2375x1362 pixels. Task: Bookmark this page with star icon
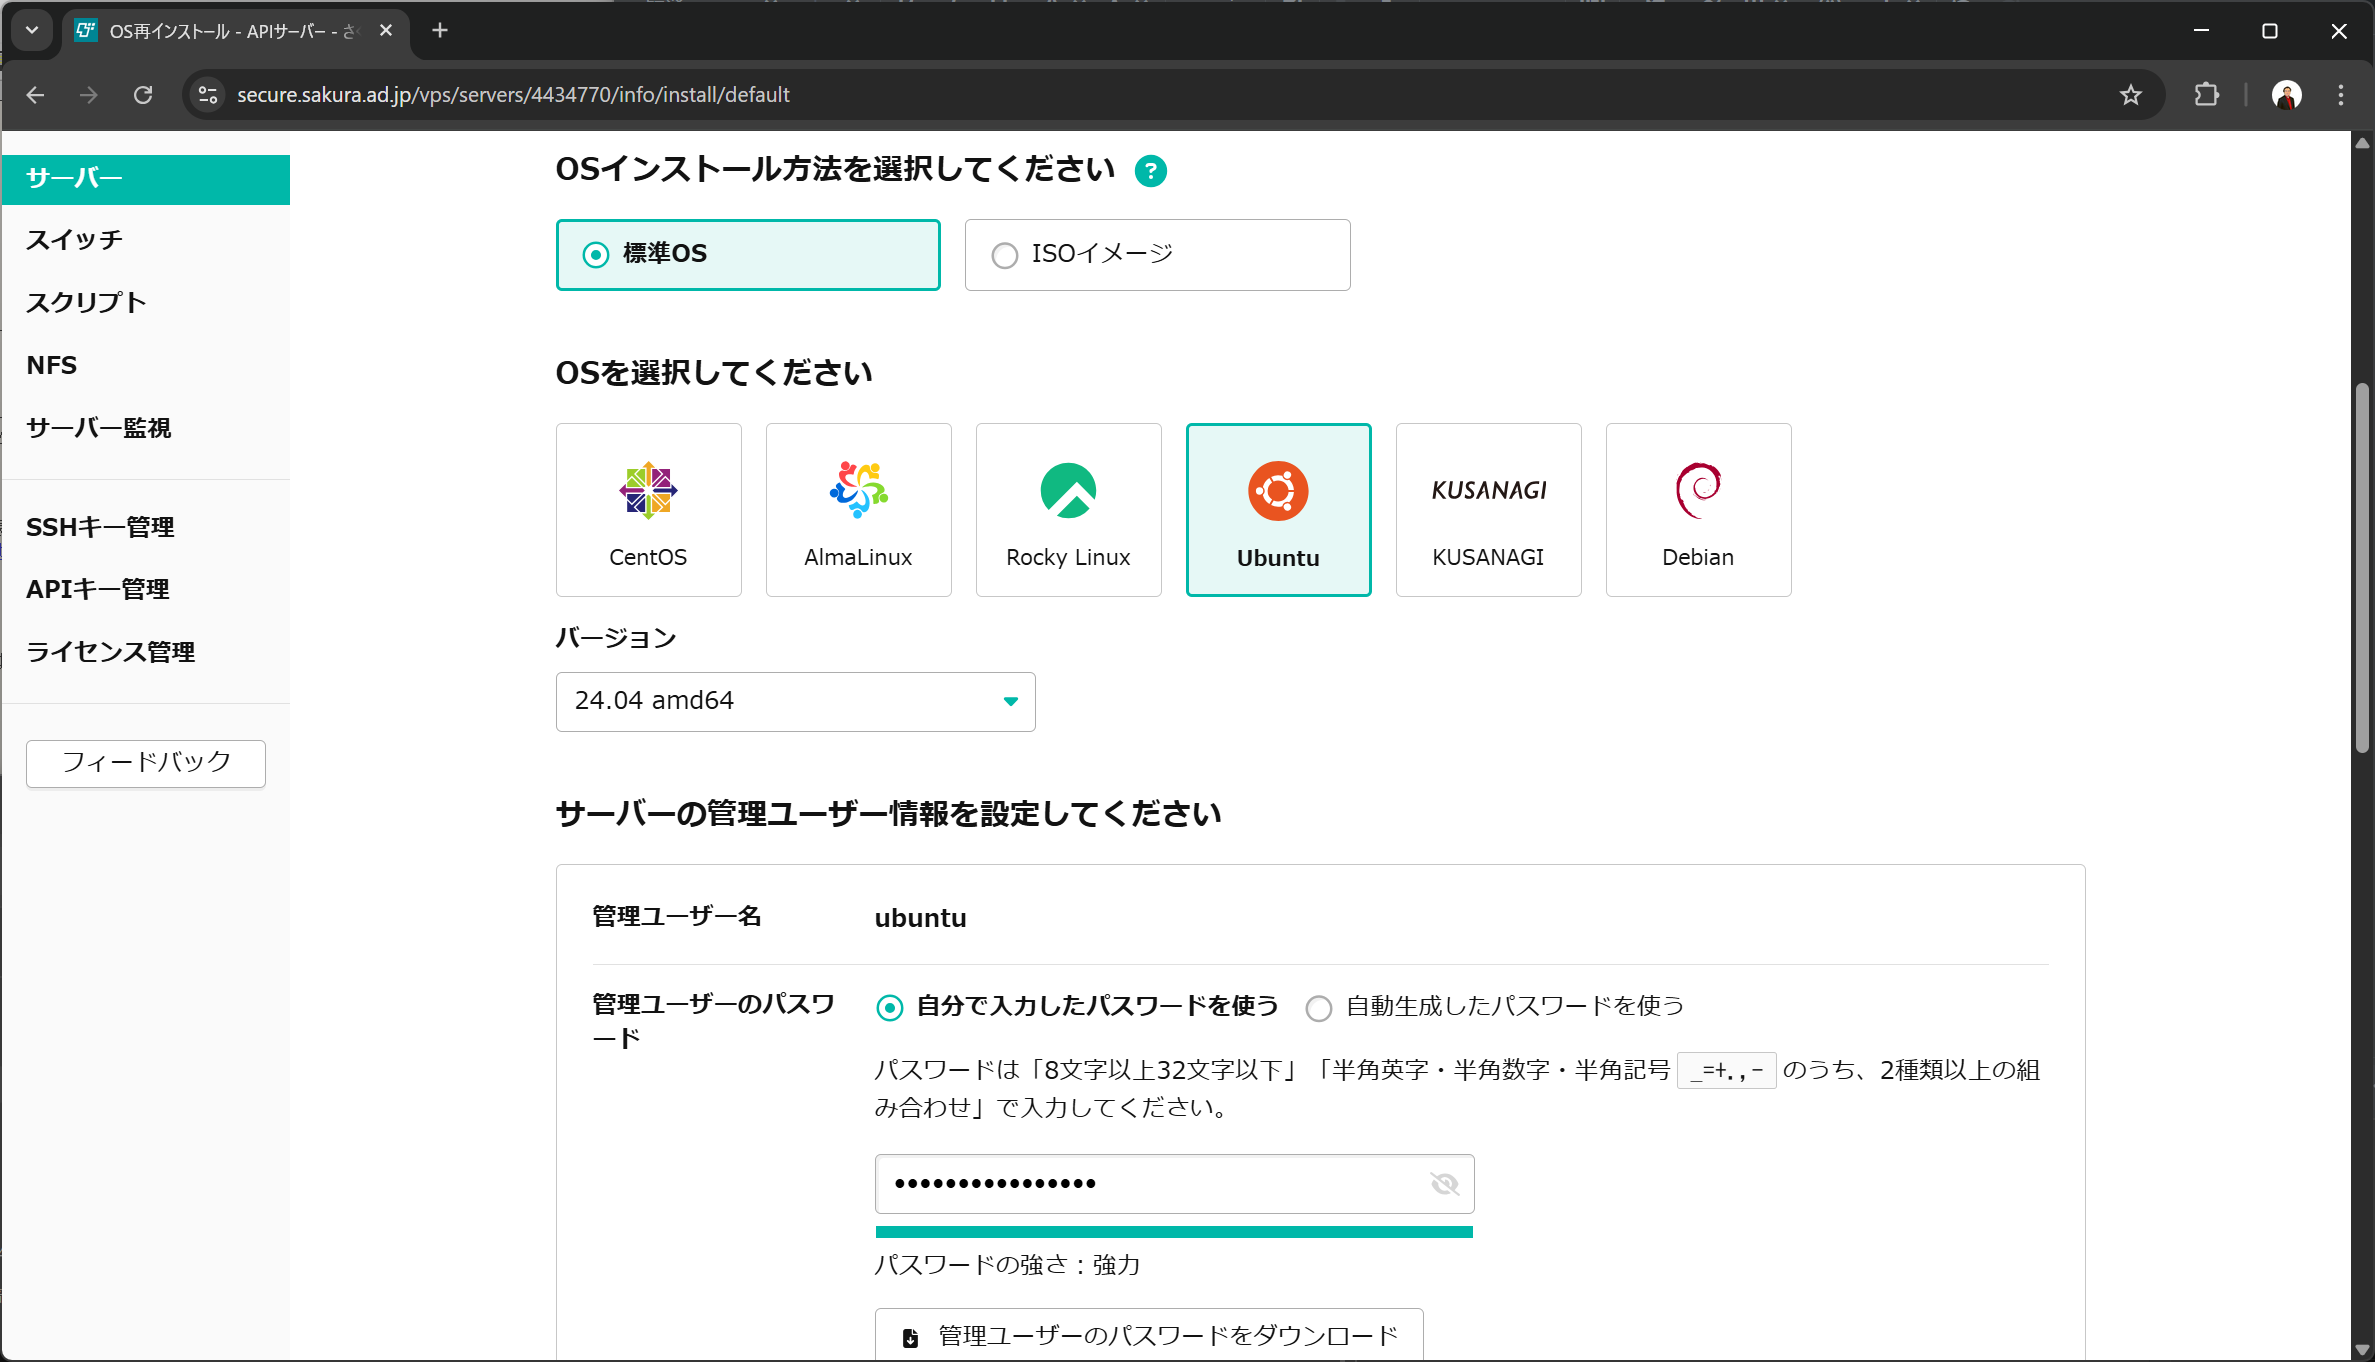click(x=2130, y=95)
